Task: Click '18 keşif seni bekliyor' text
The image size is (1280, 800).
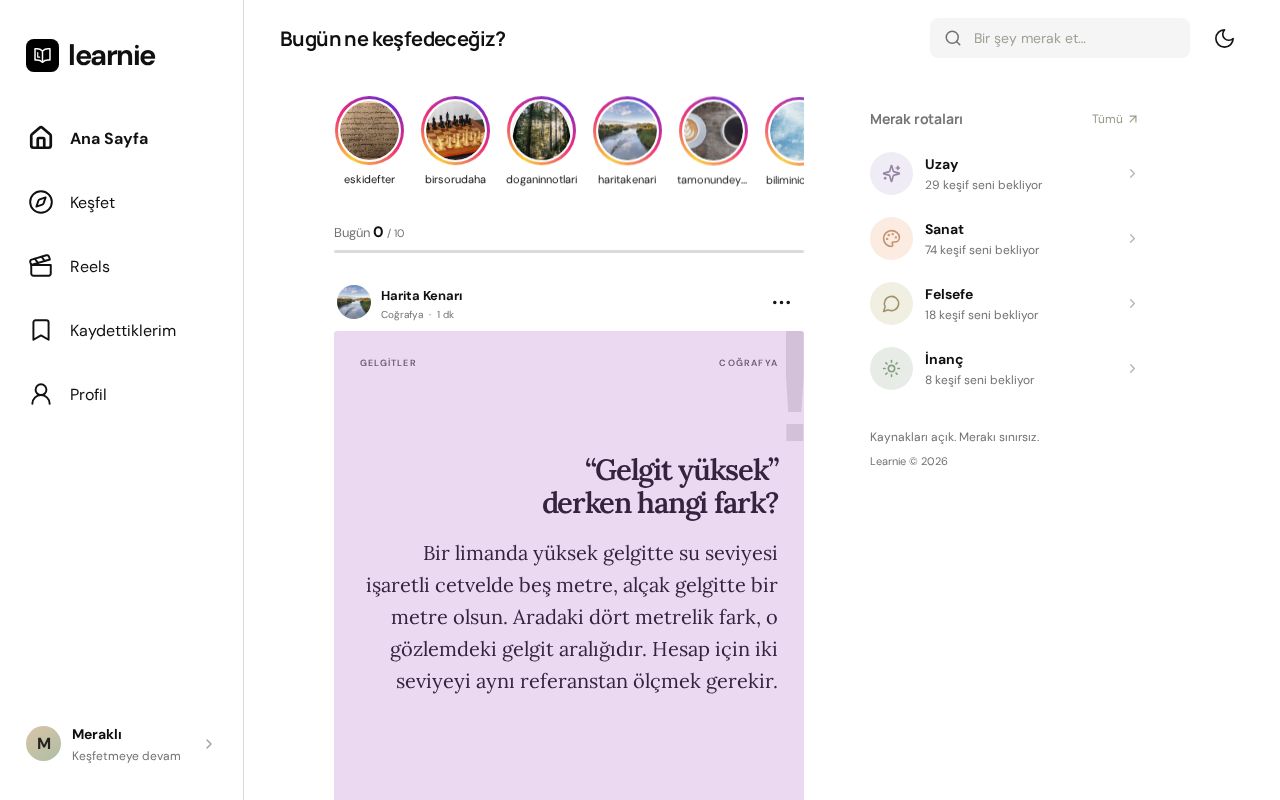Action: point(981,315)
